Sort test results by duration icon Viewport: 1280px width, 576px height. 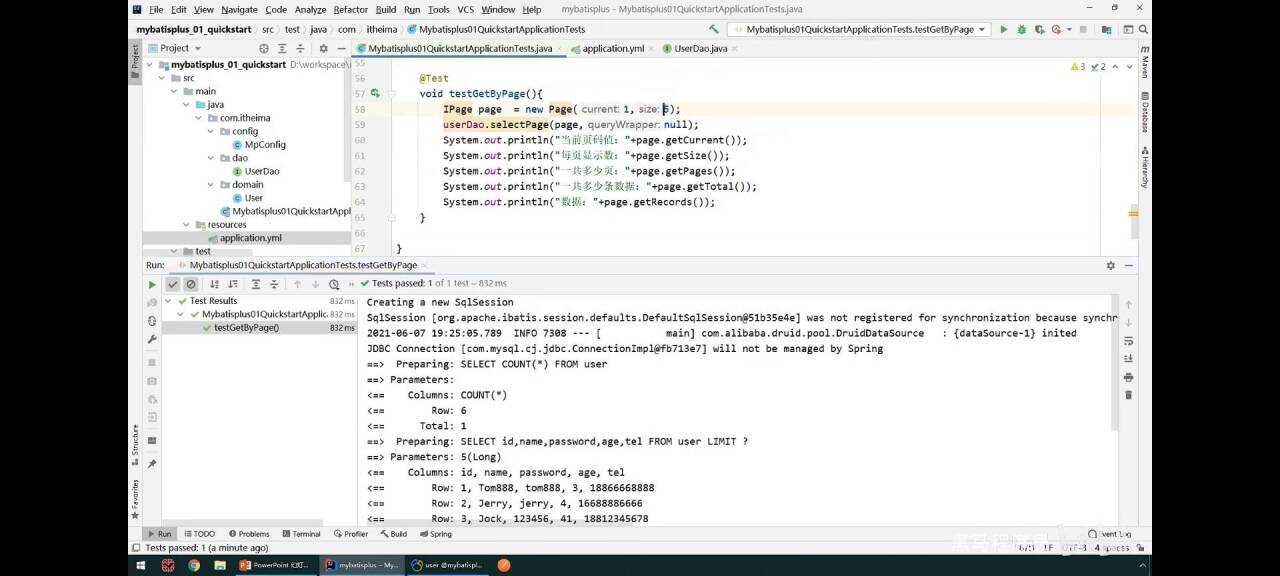click(232, 284)
